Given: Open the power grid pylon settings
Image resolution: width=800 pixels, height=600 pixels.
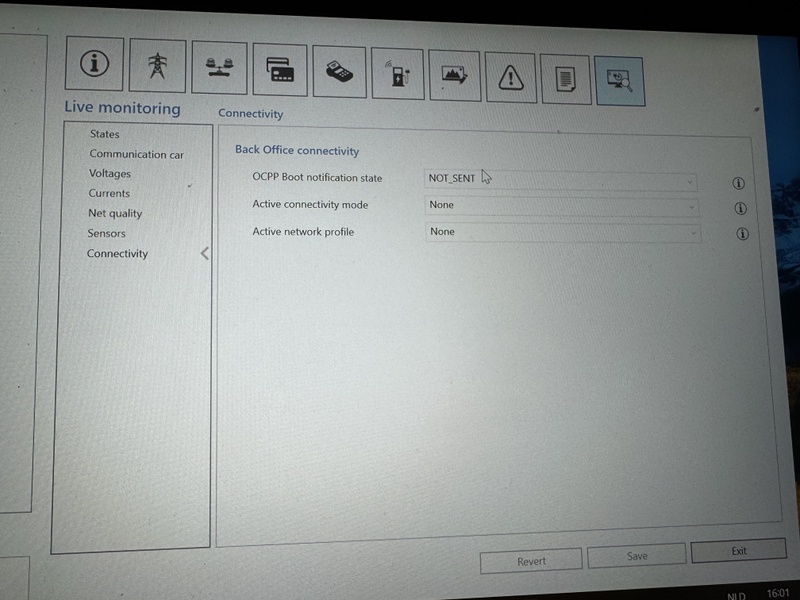Looking at the screenshot, I should (x=158, y=66).
